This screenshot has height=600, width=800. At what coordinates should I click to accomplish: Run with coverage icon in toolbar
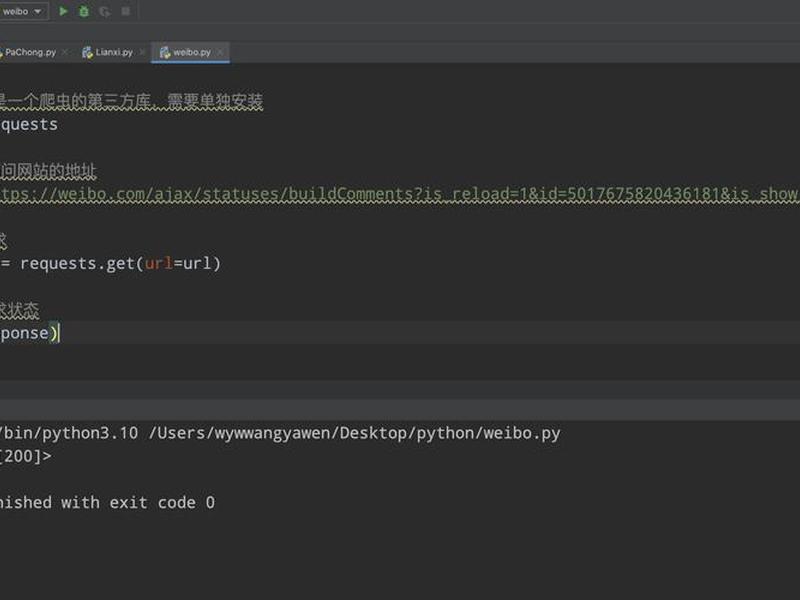pyautogui.click(x=105, y=11)
